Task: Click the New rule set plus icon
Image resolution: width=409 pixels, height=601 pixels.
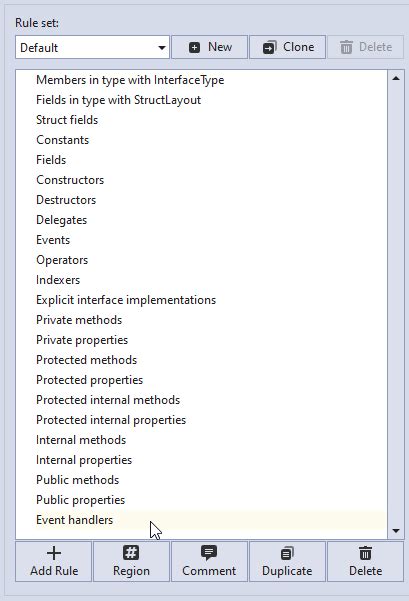Action: point(194,48)
